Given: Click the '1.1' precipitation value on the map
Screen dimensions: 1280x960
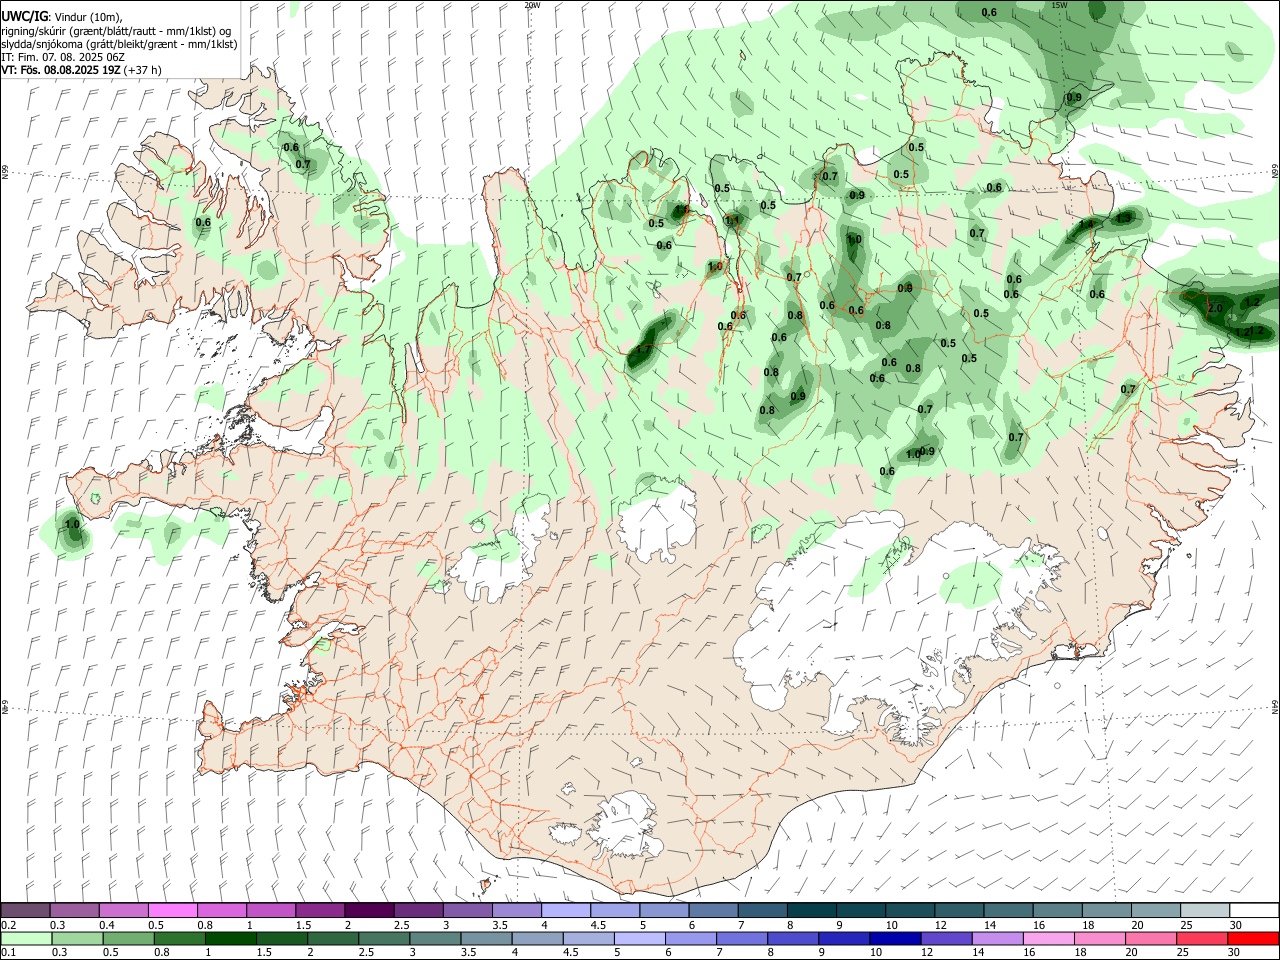Looking at the screenshot, I should [x=732, y=220].
